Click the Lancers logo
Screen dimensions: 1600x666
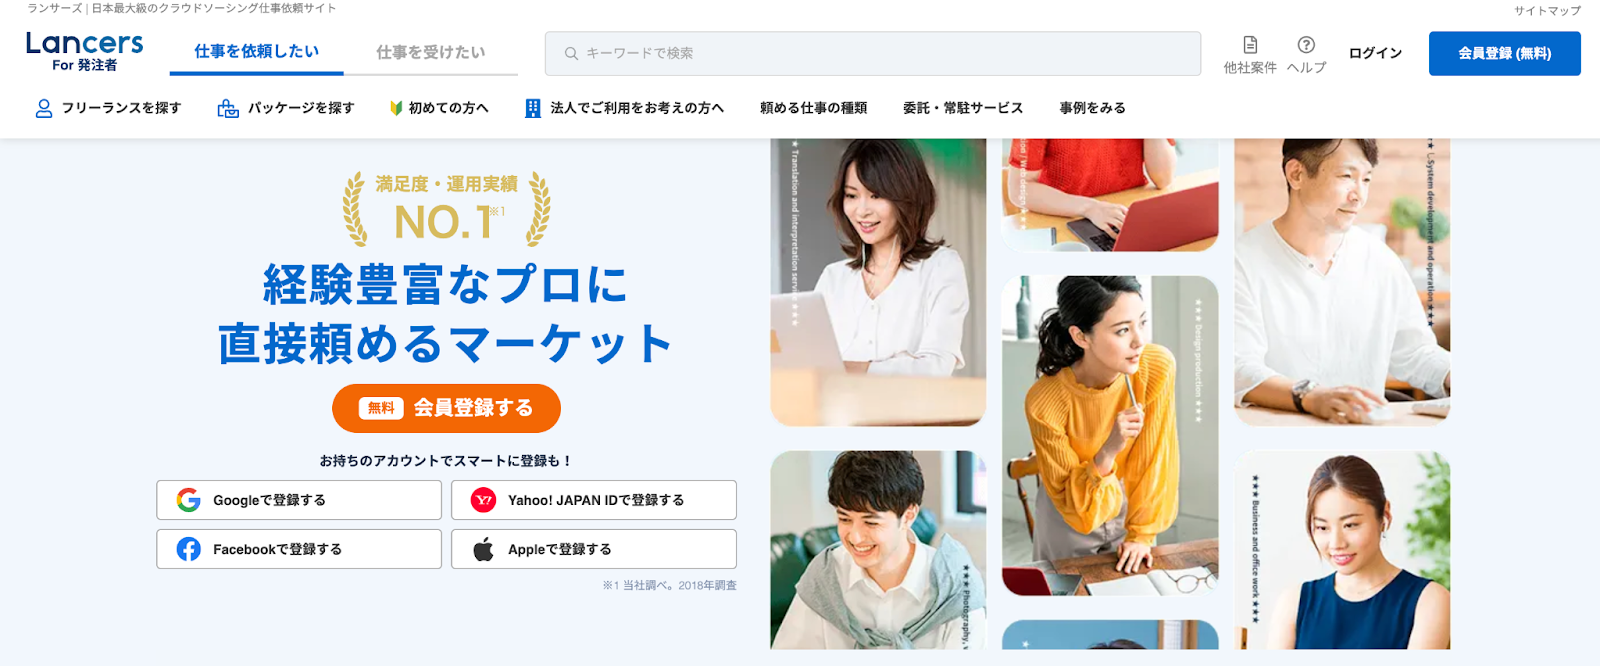point(85,51)
